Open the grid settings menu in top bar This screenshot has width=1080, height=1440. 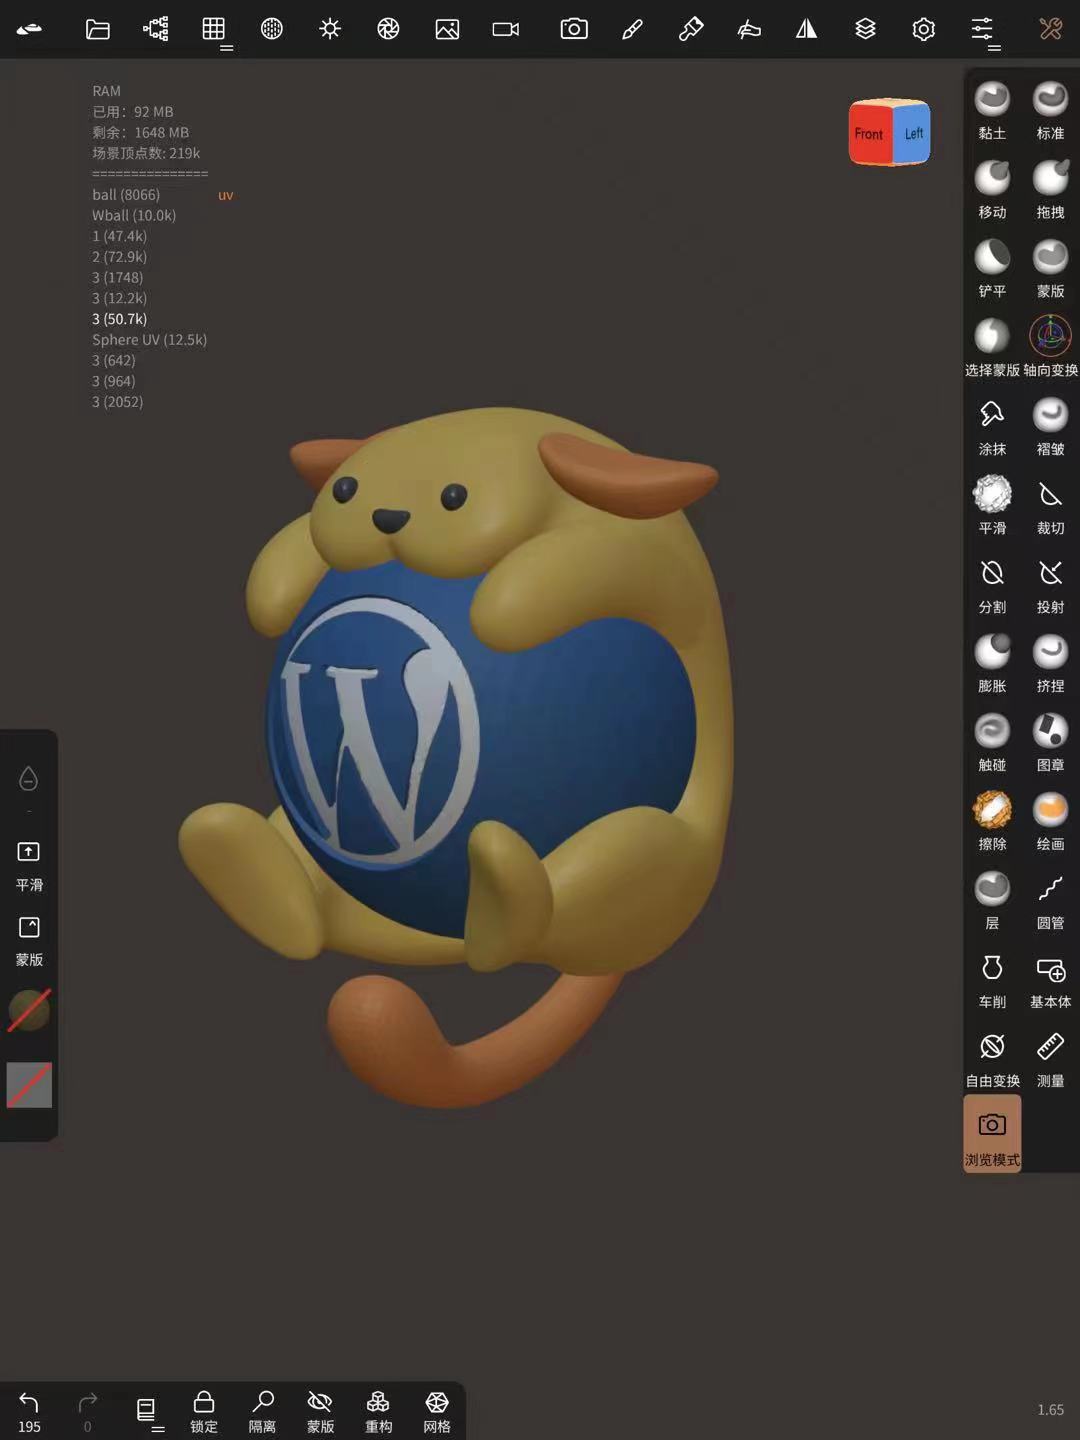(214, 30)
